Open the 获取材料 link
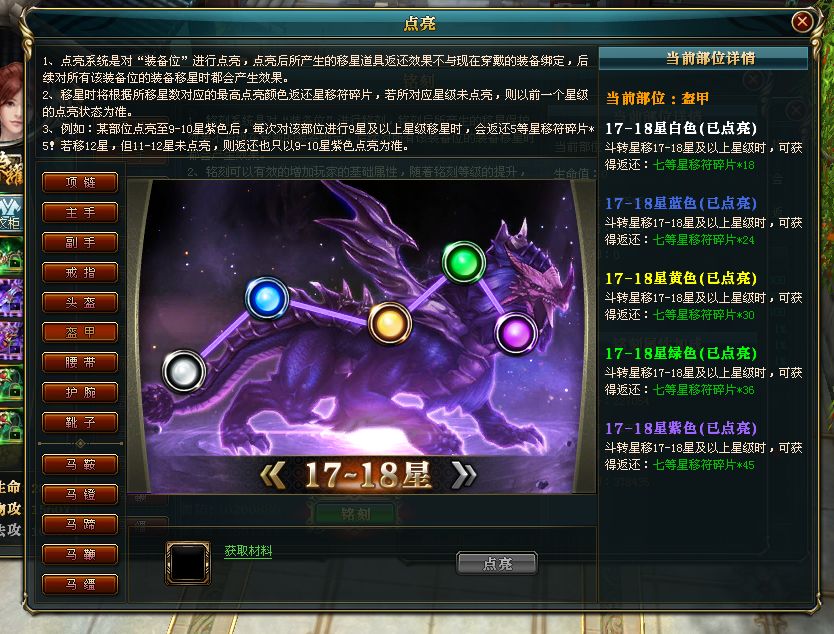The image size is (834, 634). click(248, 550)
